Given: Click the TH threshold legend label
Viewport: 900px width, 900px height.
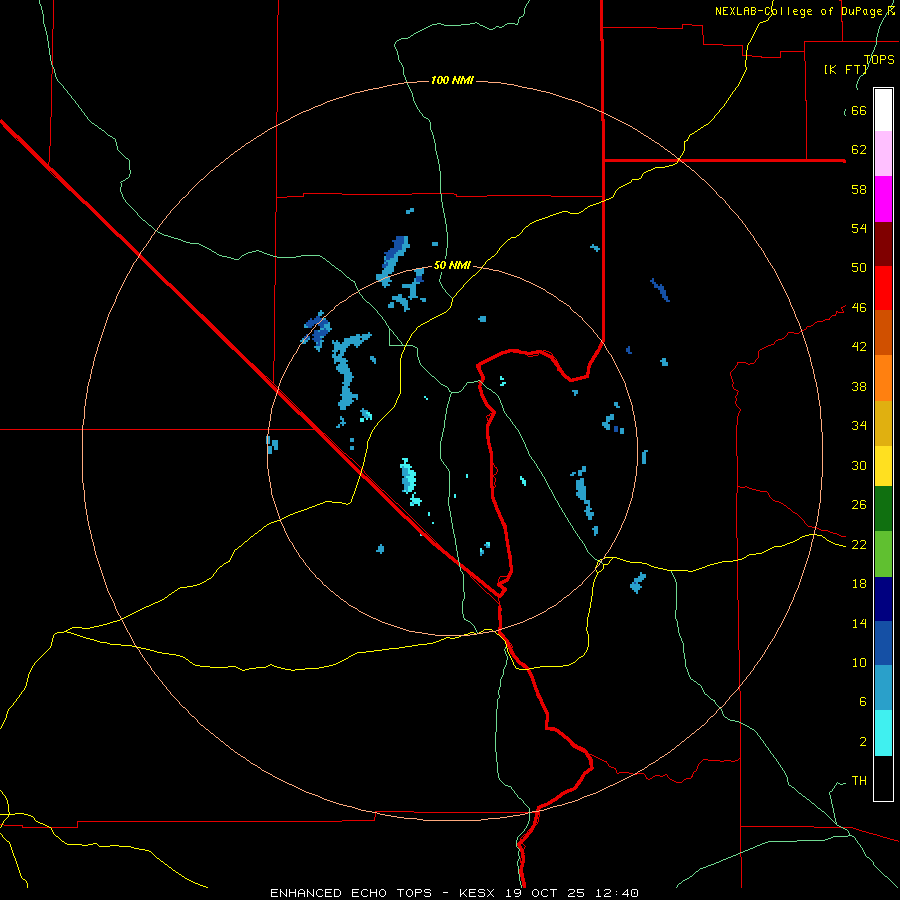Looking at the screenshot, I should pyautogui.click(x=859, y=781).
